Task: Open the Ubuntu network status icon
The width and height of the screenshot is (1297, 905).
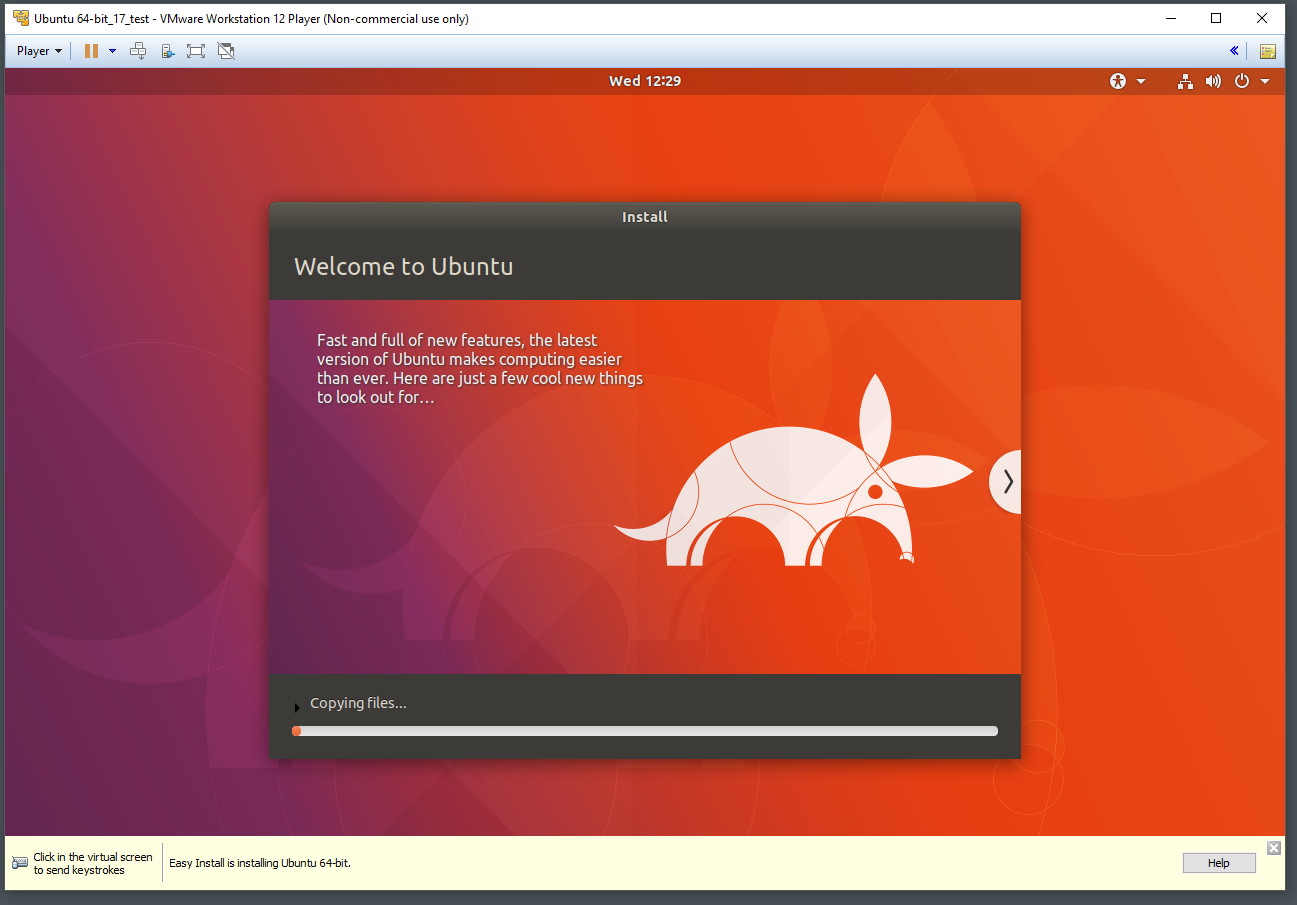Action: (1185, 81)
